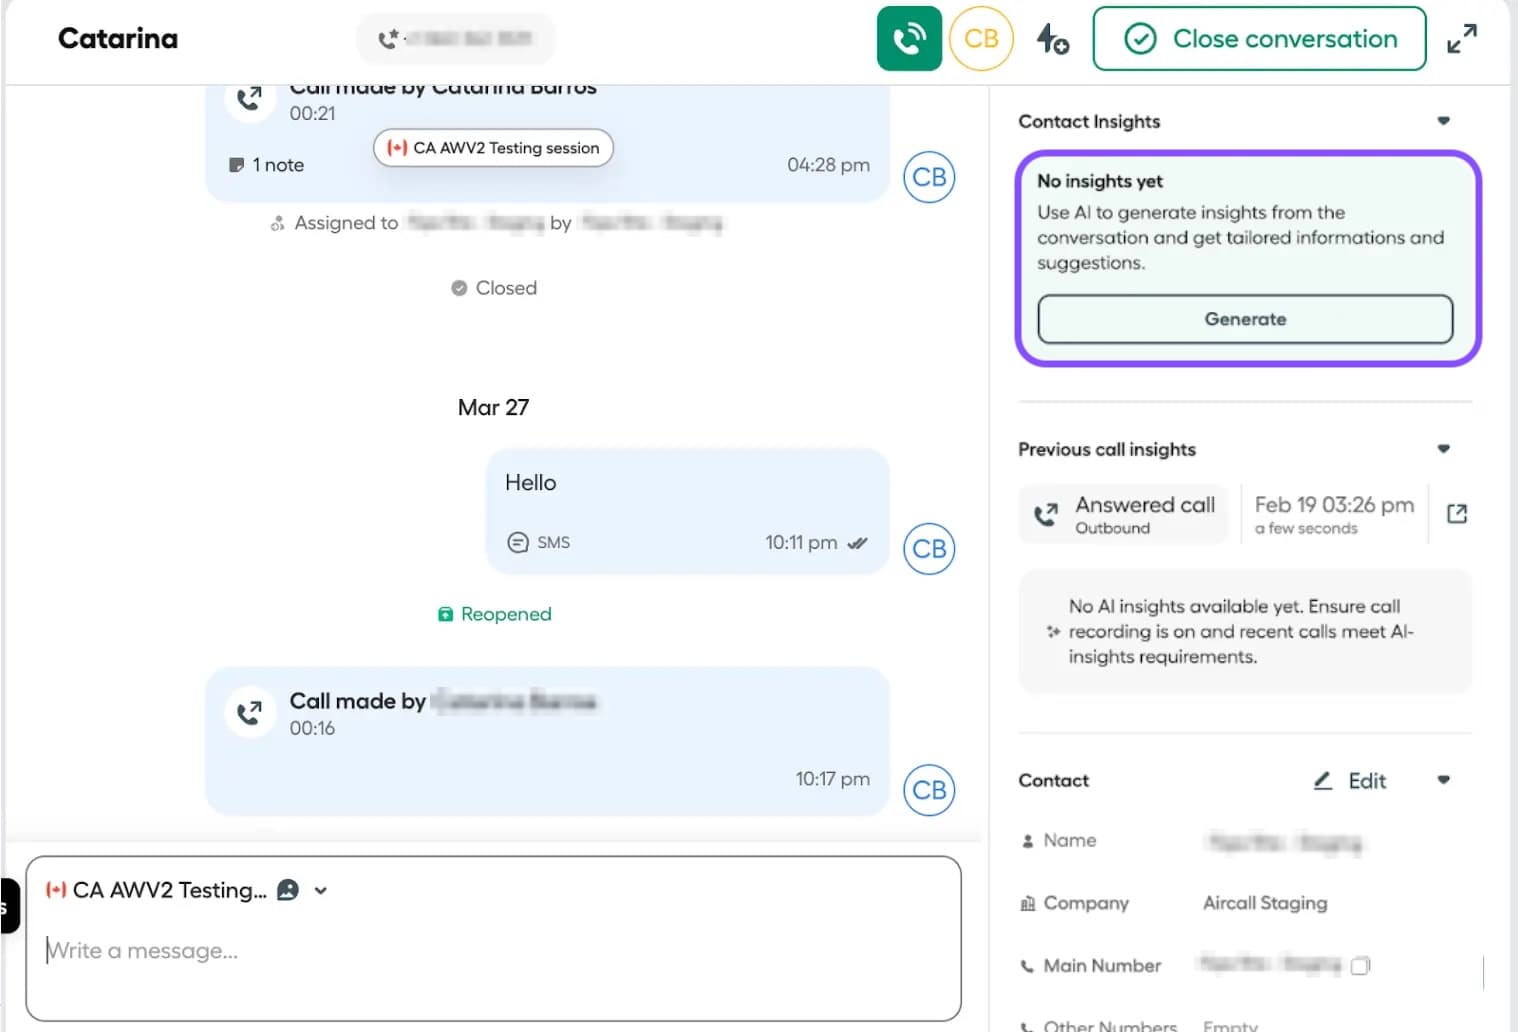Open the CB avatar in the header
Viewport: 1518px width, 1032px height.
(981, 38)
